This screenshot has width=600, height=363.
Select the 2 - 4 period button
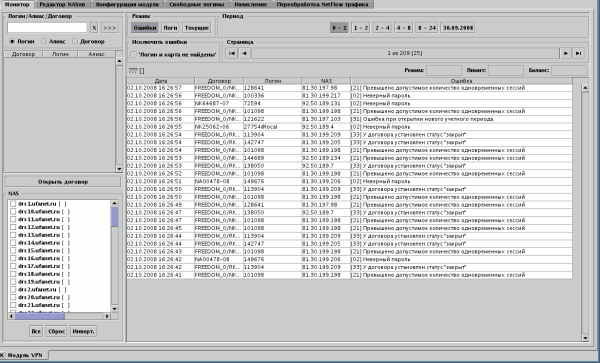click(382, 28)
